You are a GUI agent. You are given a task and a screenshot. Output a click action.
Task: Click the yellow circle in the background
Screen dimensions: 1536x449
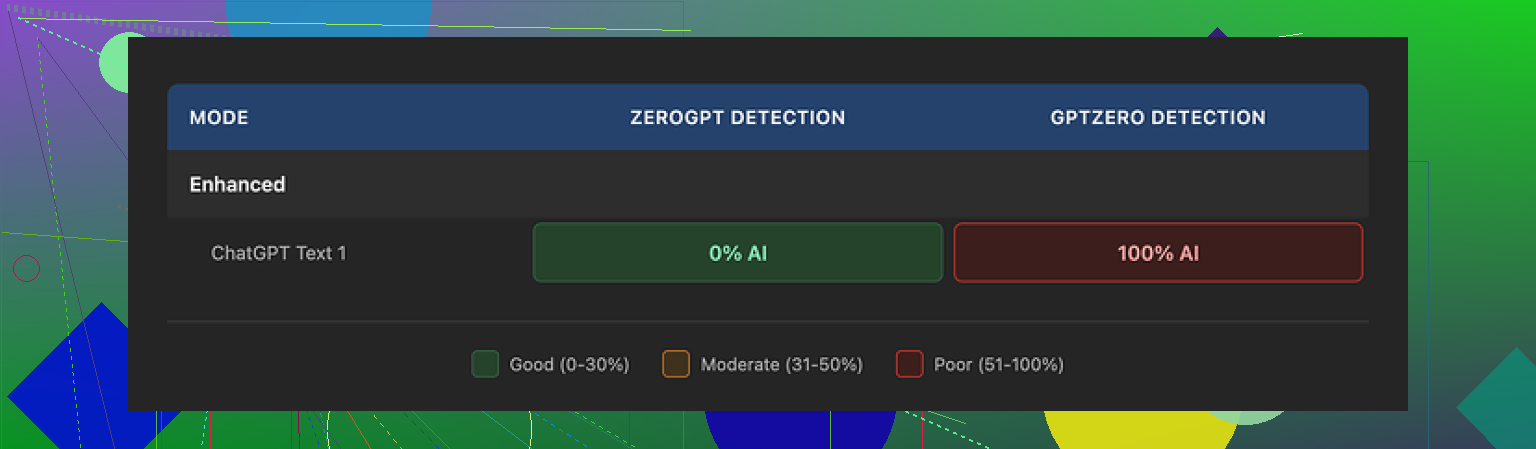coord(1140,428)
